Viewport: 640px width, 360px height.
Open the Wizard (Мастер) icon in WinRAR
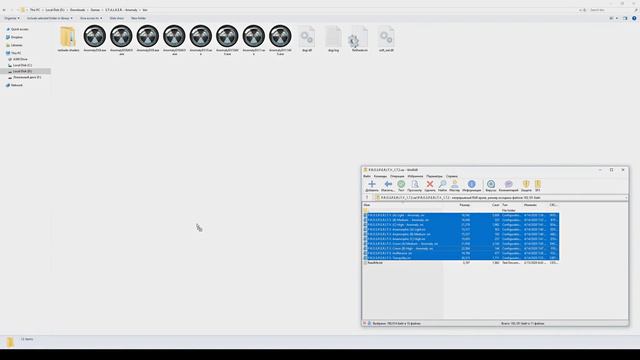click(454, 186)
